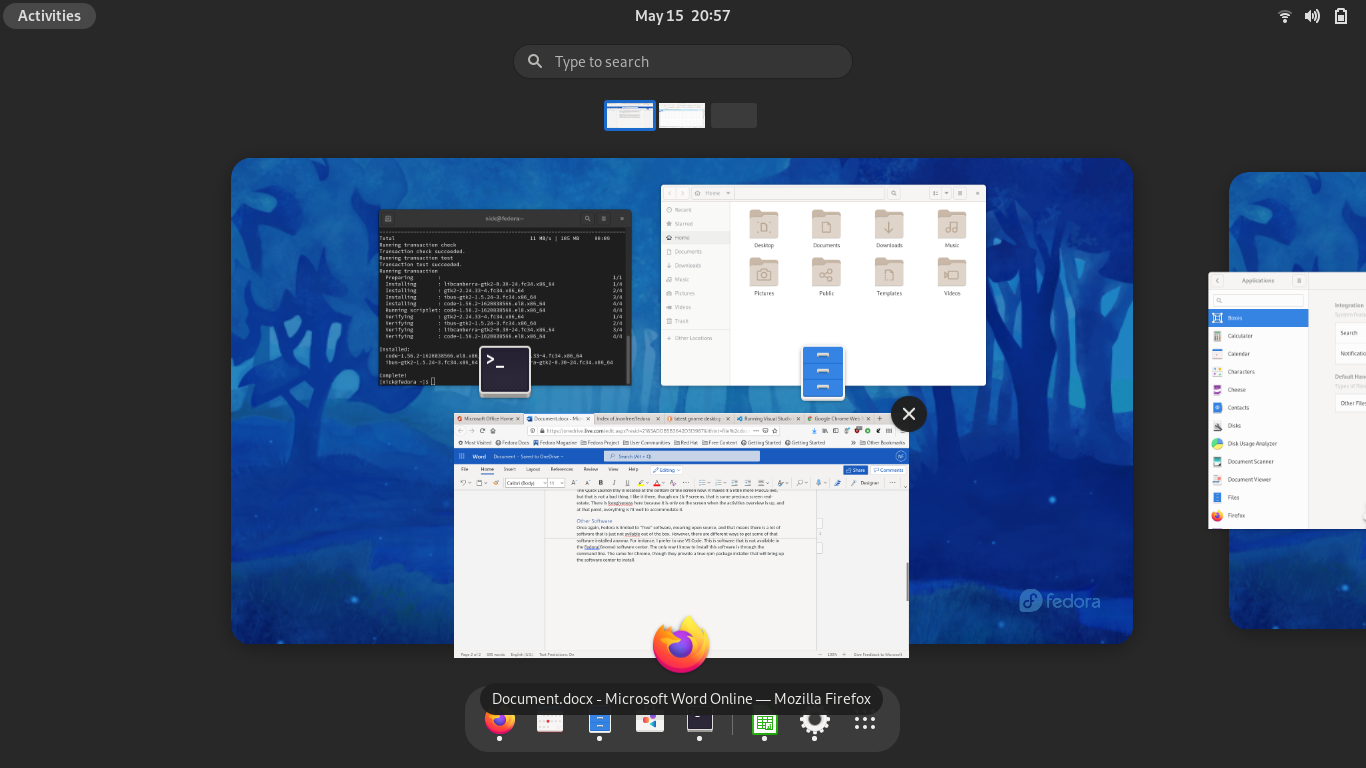The height and width of the screenshot is (768, 1366).
Task: Select the first workspace thumbnail
Action: [630, 116]
